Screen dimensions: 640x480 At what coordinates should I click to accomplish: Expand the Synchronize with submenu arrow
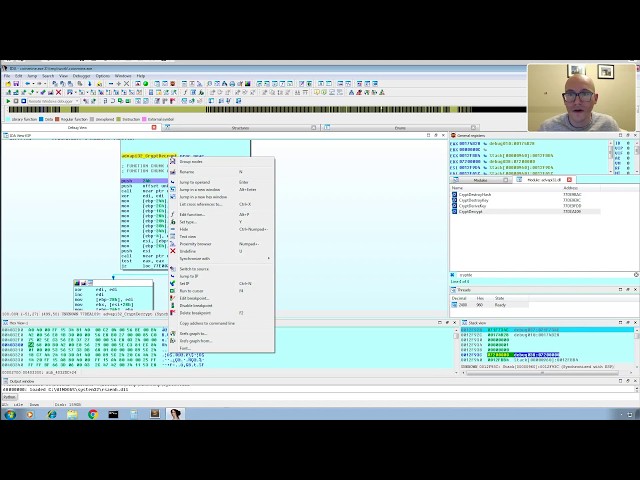click(x=269, y=258)
